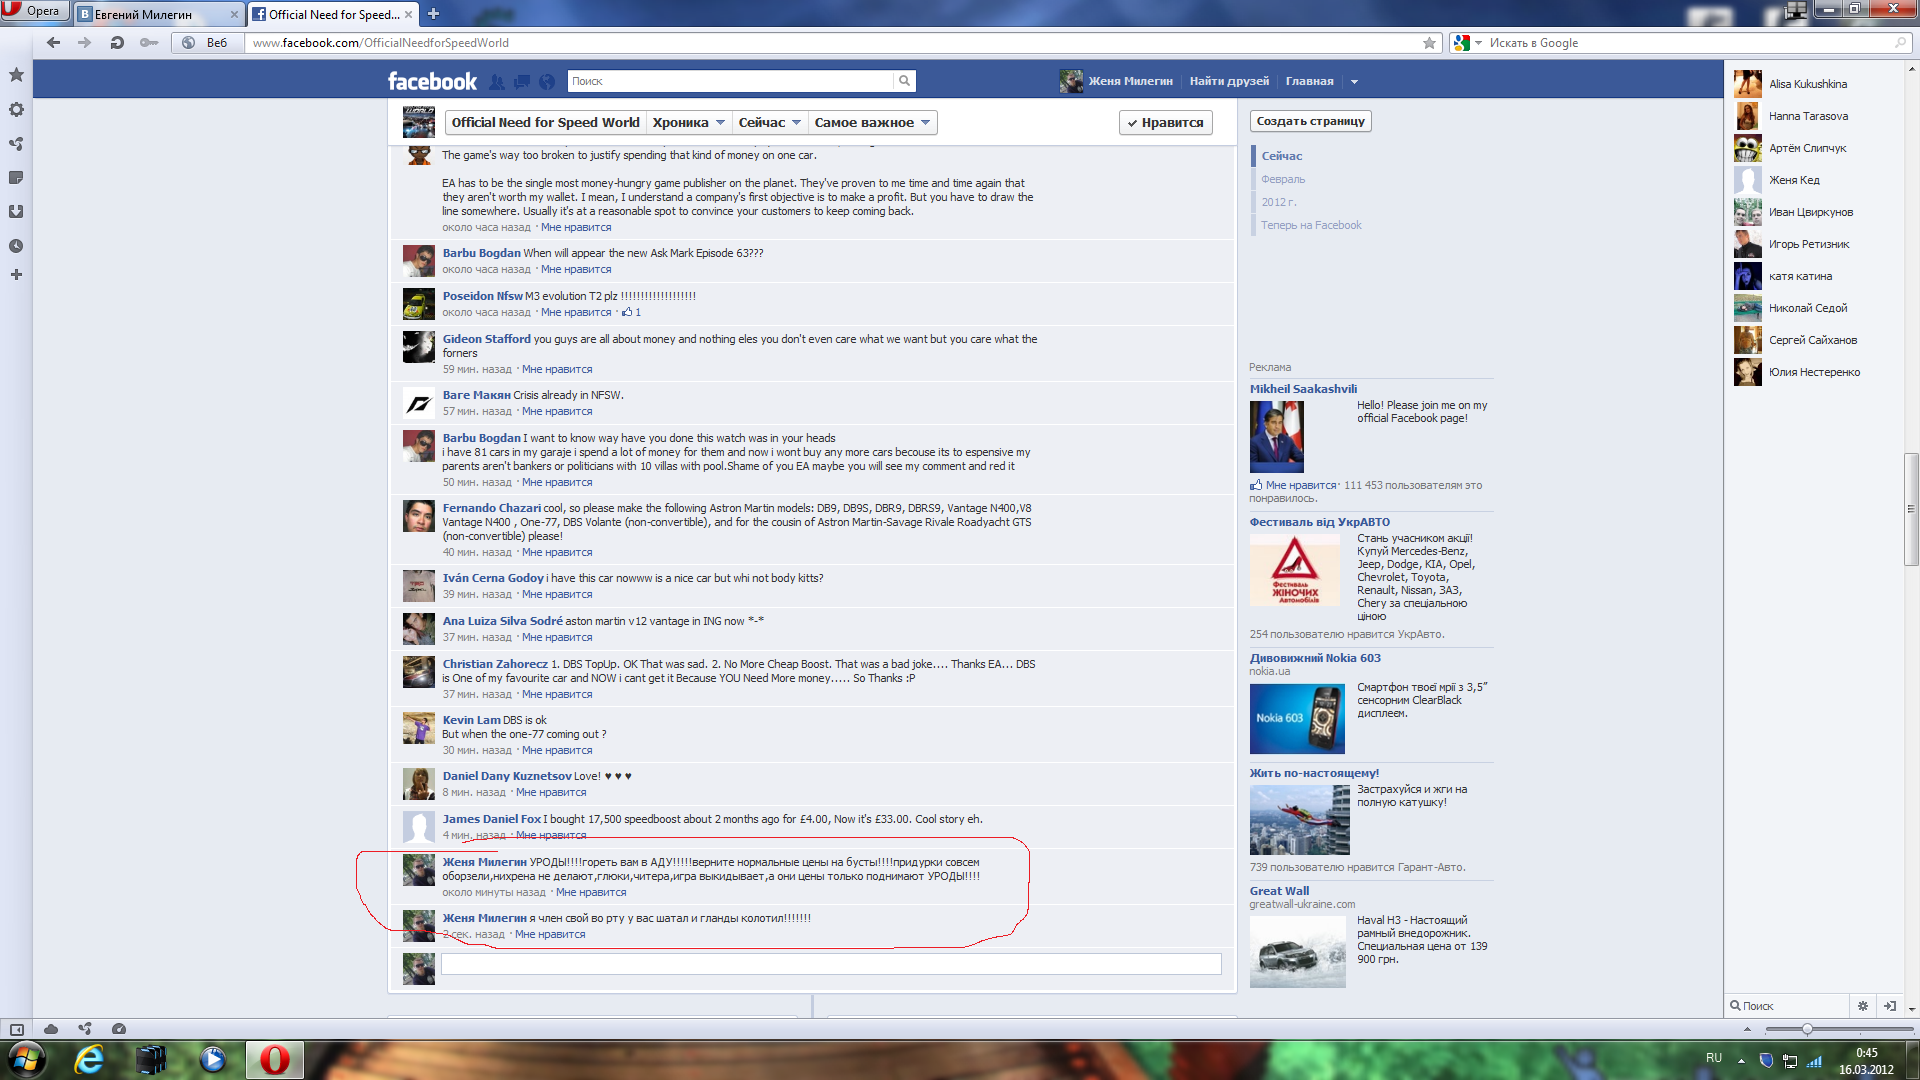Click Создать страницу button
This screenshot has width=1920, height=1080.
[x=1309, y=121]
